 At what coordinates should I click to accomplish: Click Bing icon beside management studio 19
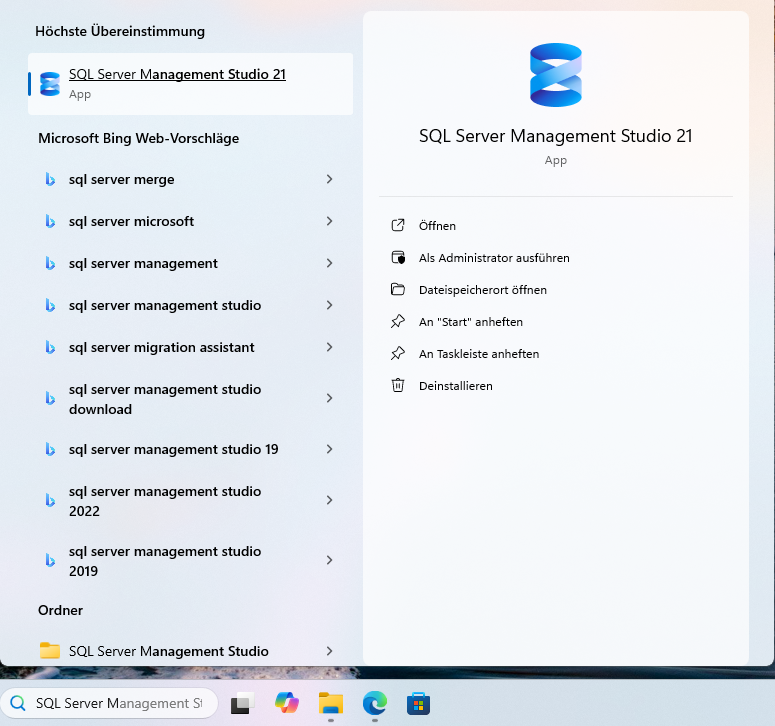(x=50, y=449)
